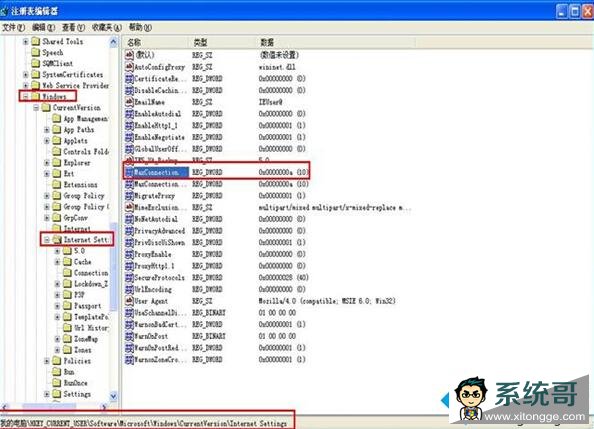The image size is (594, 429).
Task: Select the EmailName string value icon
Action: point(129,102)
